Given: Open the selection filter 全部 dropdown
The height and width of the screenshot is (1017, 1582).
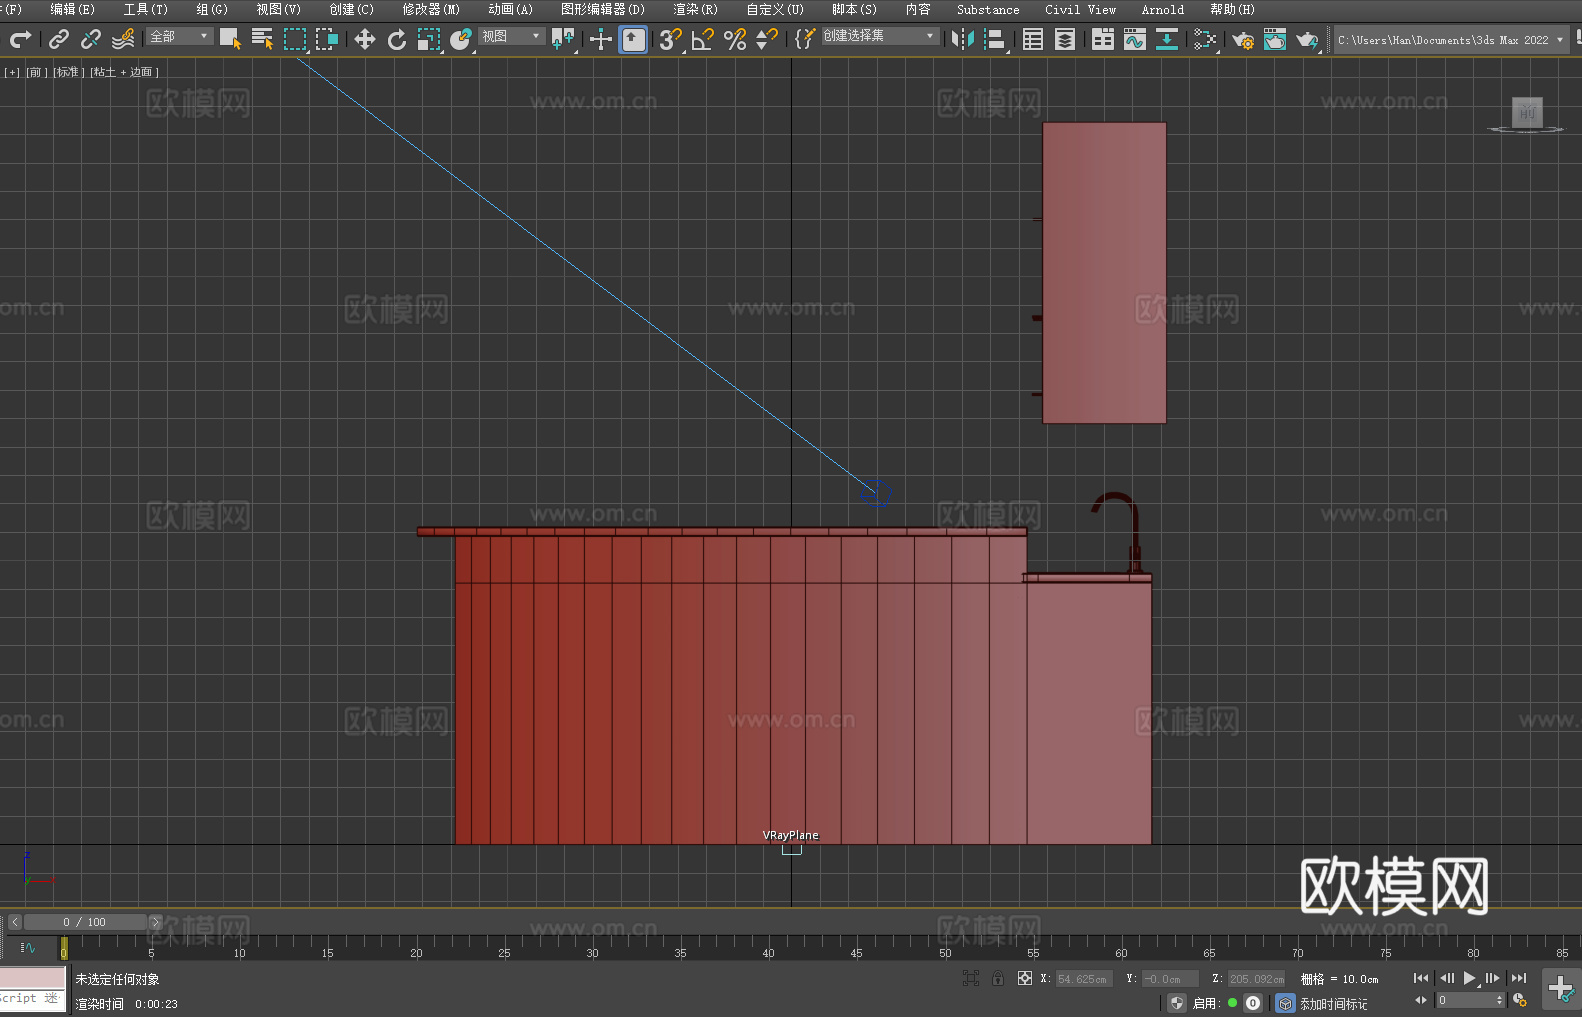Looking at the screenshot, I should (x=179, y=36).
